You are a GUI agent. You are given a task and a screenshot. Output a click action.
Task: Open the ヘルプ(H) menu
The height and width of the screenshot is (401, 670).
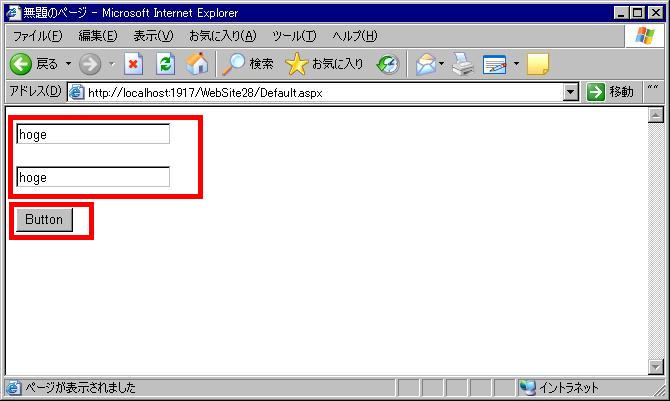click(355, 36)
